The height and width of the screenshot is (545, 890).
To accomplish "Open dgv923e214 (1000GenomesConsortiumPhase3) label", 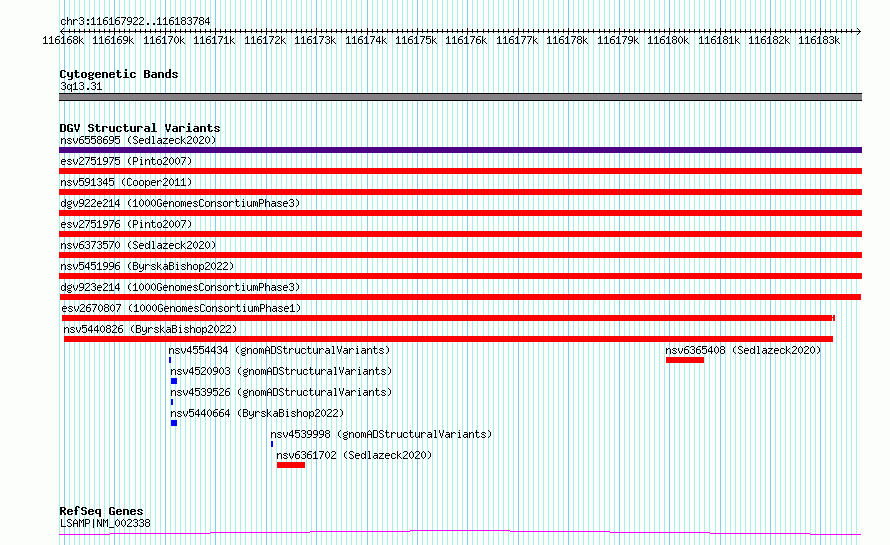I will [x=180, y=287].
